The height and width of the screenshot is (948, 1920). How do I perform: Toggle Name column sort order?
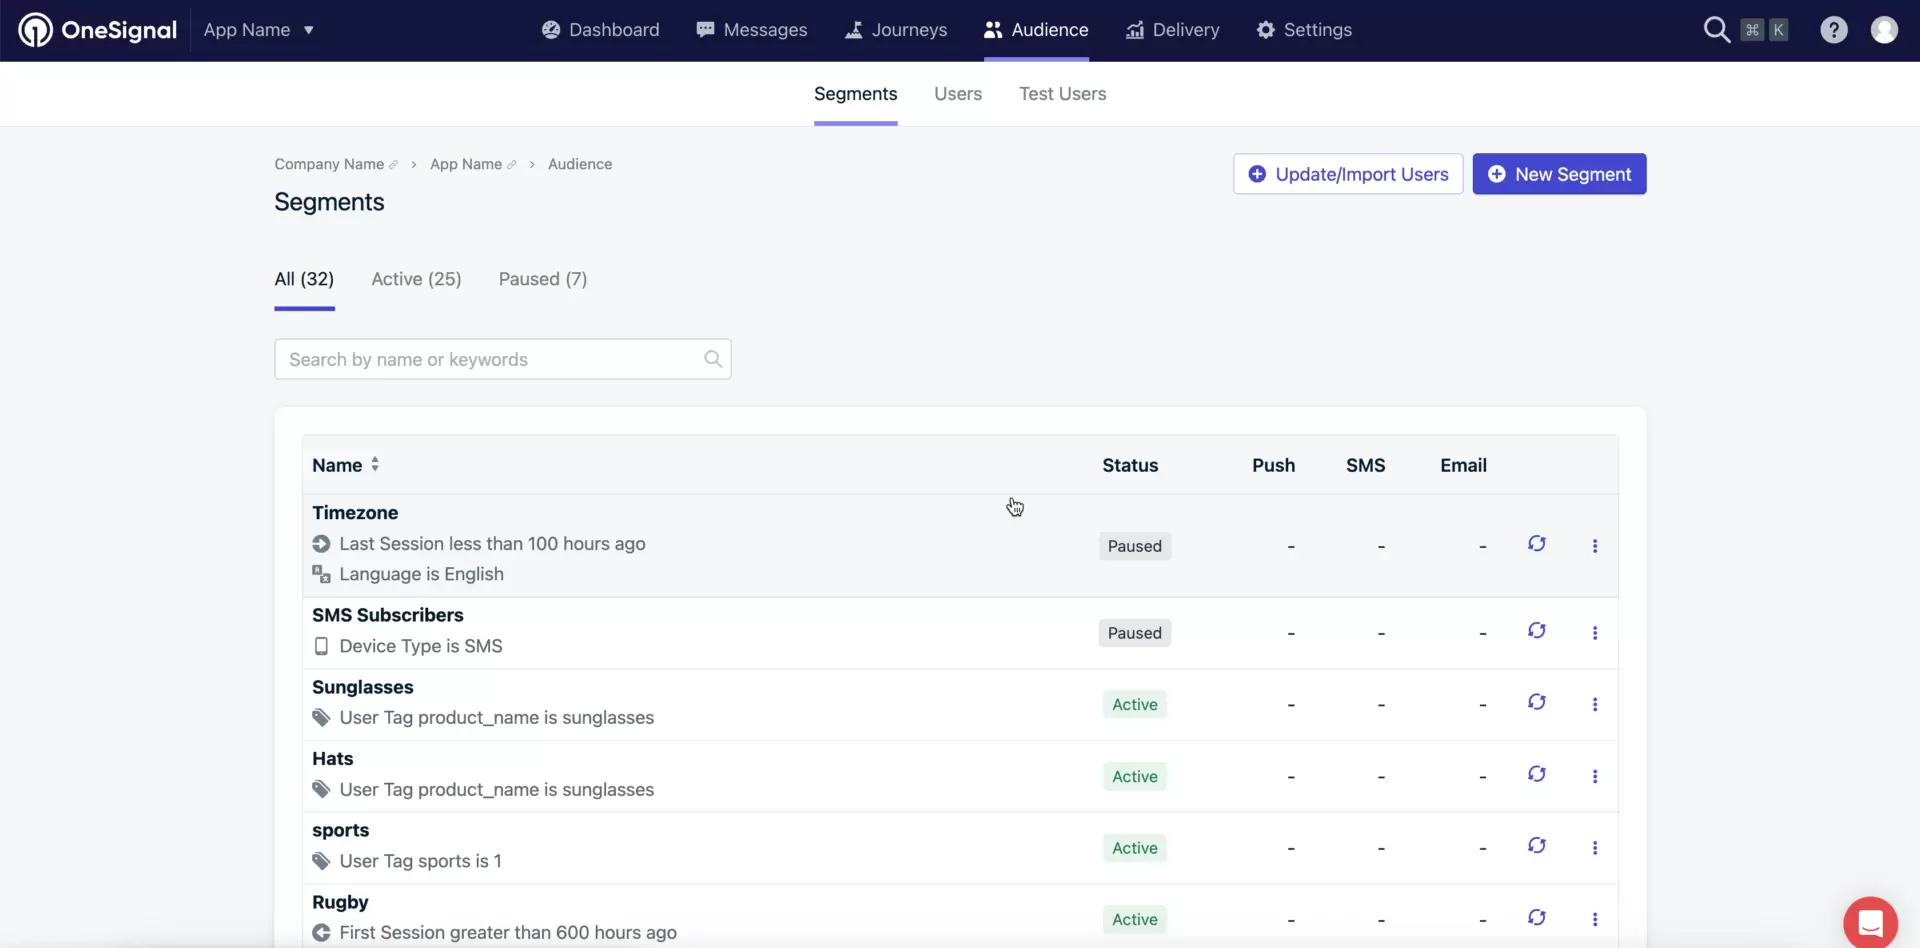[374, 464]
